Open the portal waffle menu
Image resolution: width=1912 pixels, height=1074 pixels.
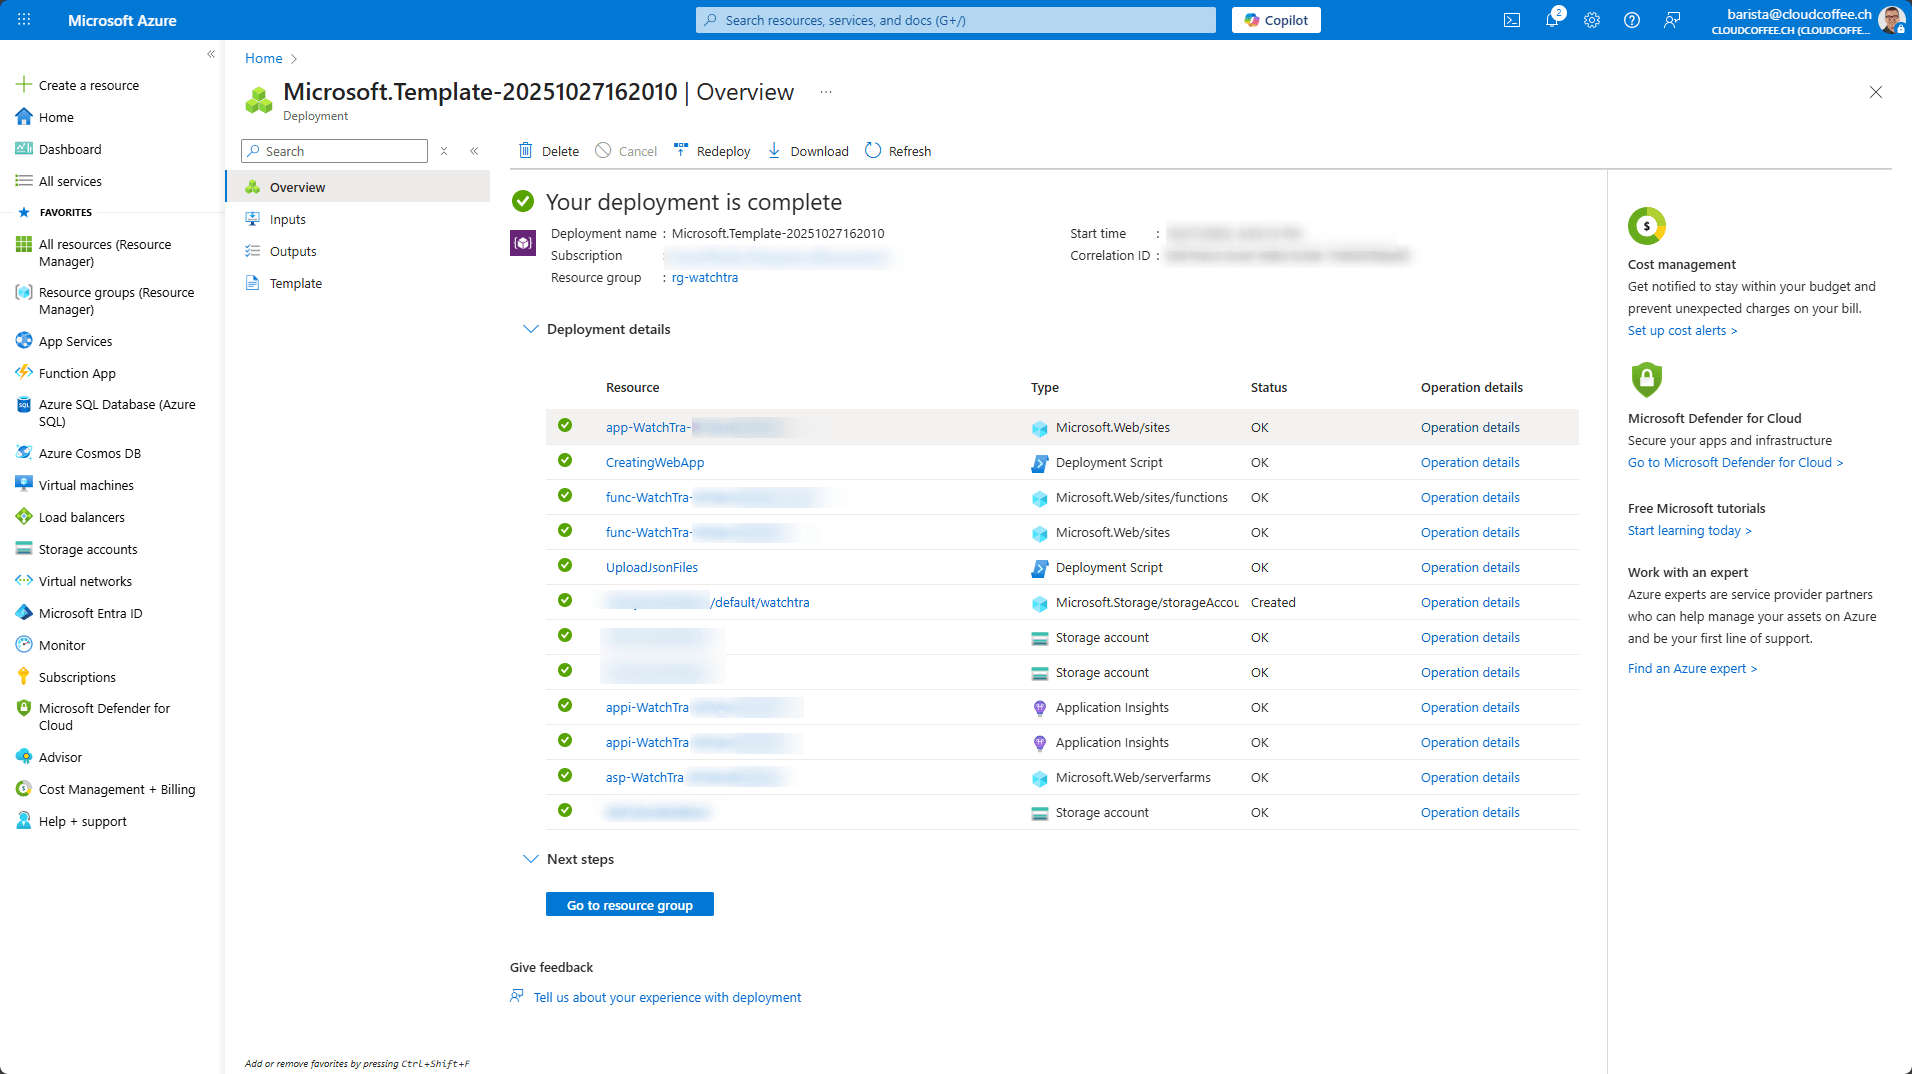click(x=24, y=20)
